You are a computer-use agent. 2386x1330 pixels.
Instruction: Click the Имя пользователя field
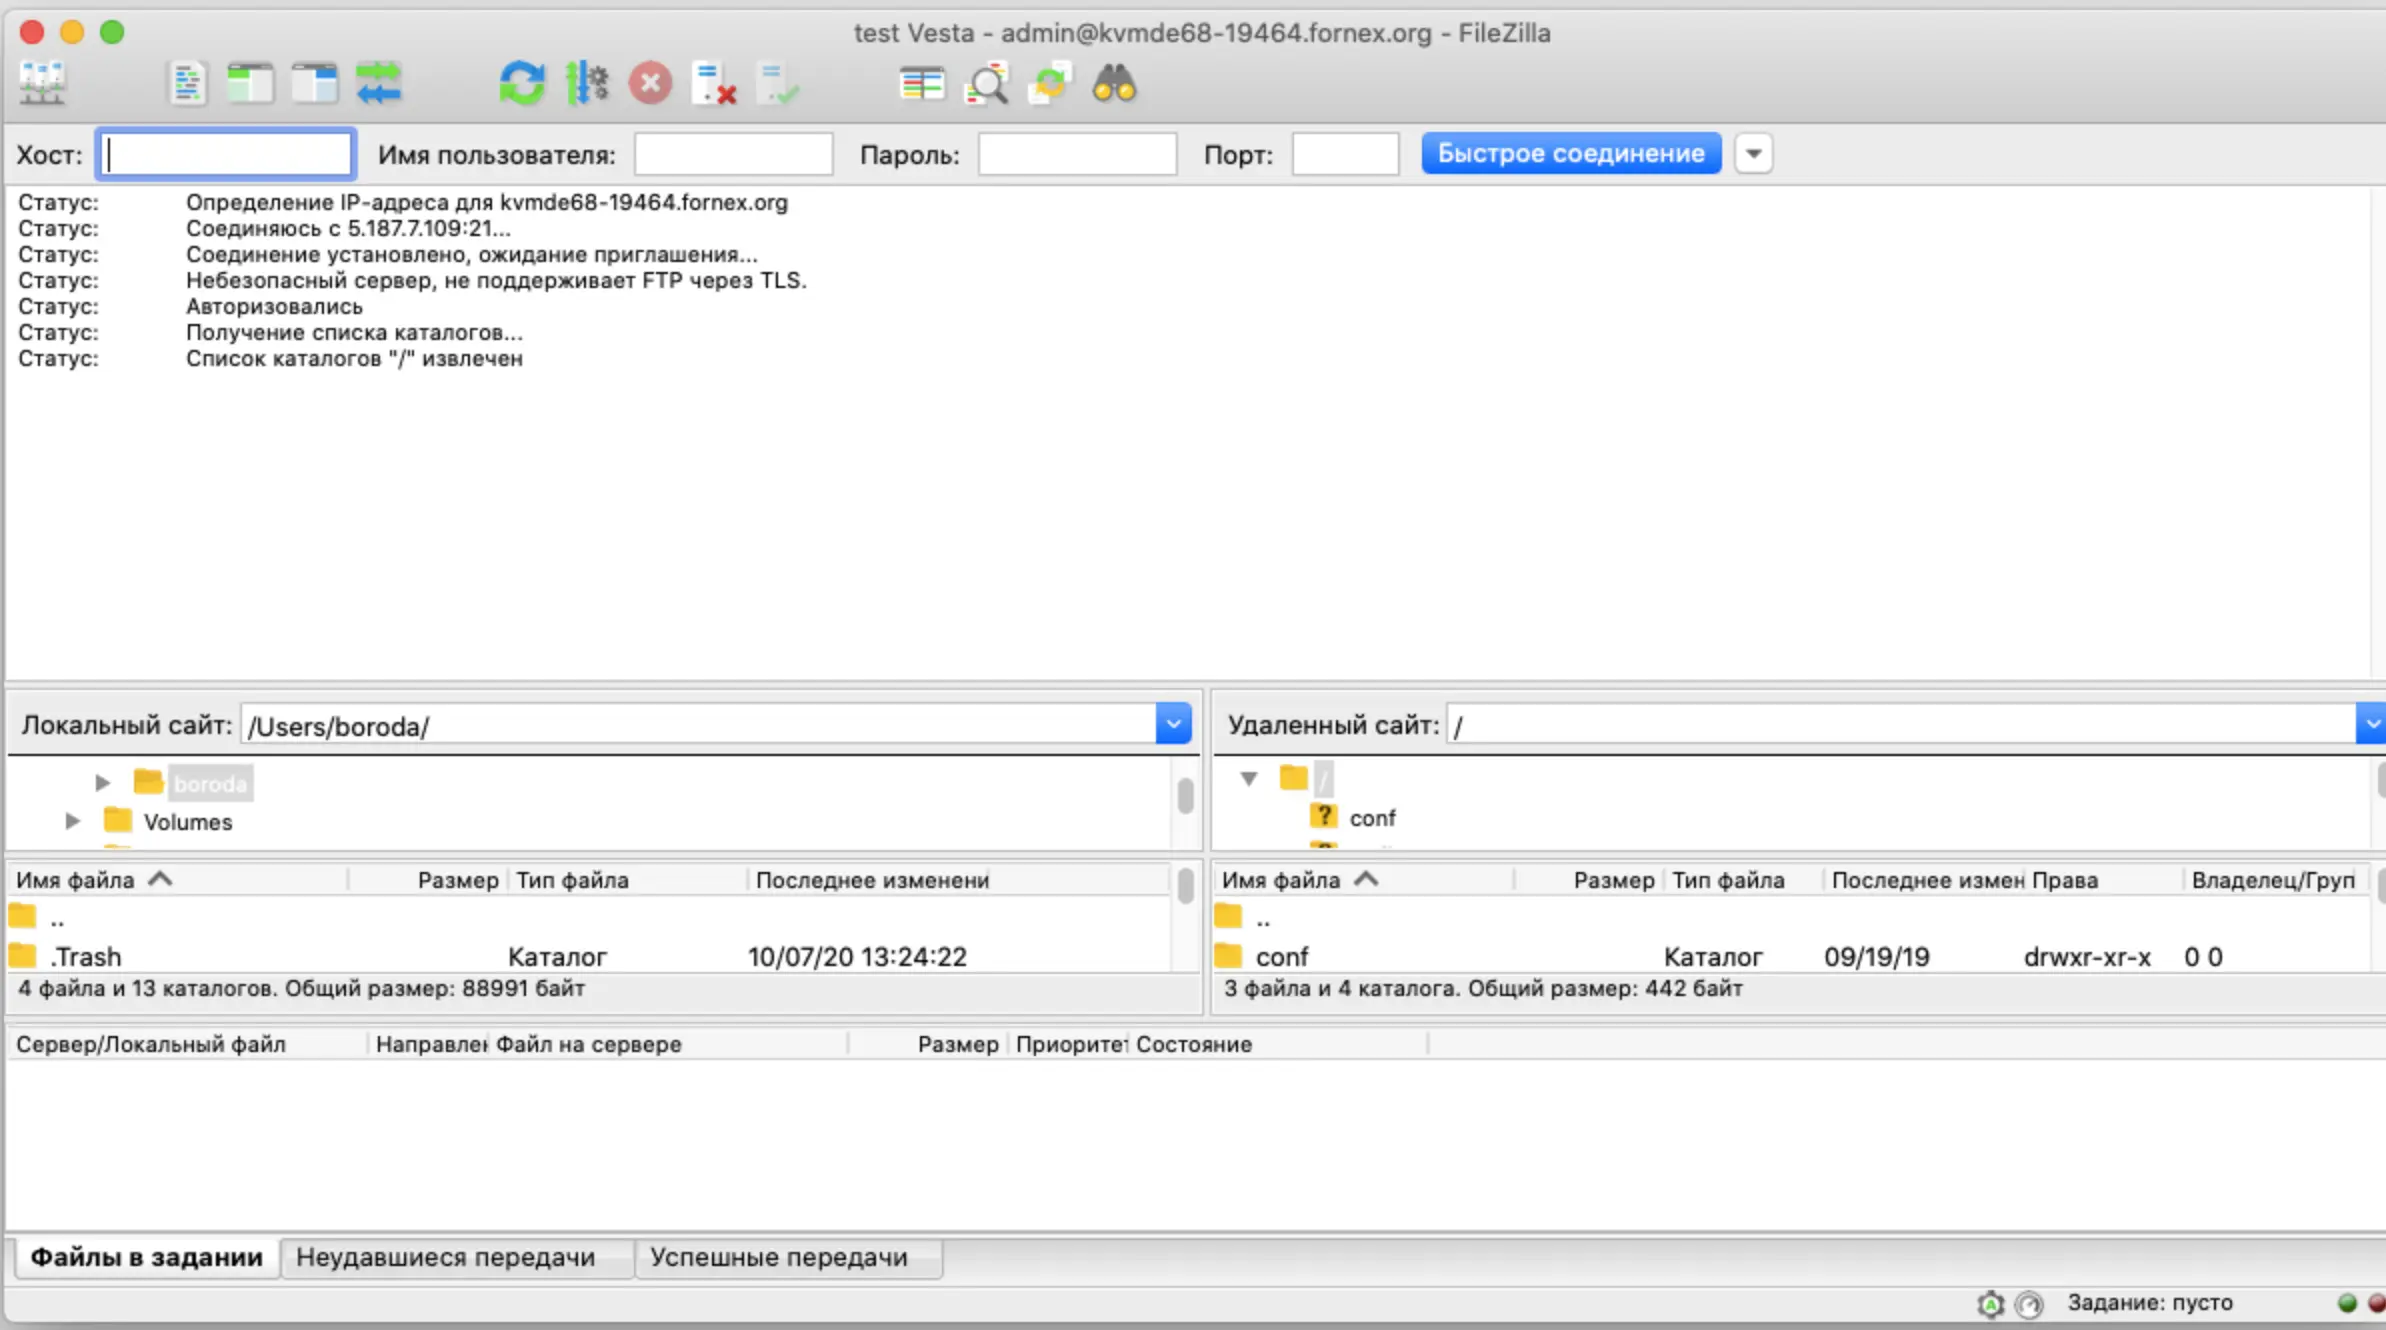click(x=733, y=155)
